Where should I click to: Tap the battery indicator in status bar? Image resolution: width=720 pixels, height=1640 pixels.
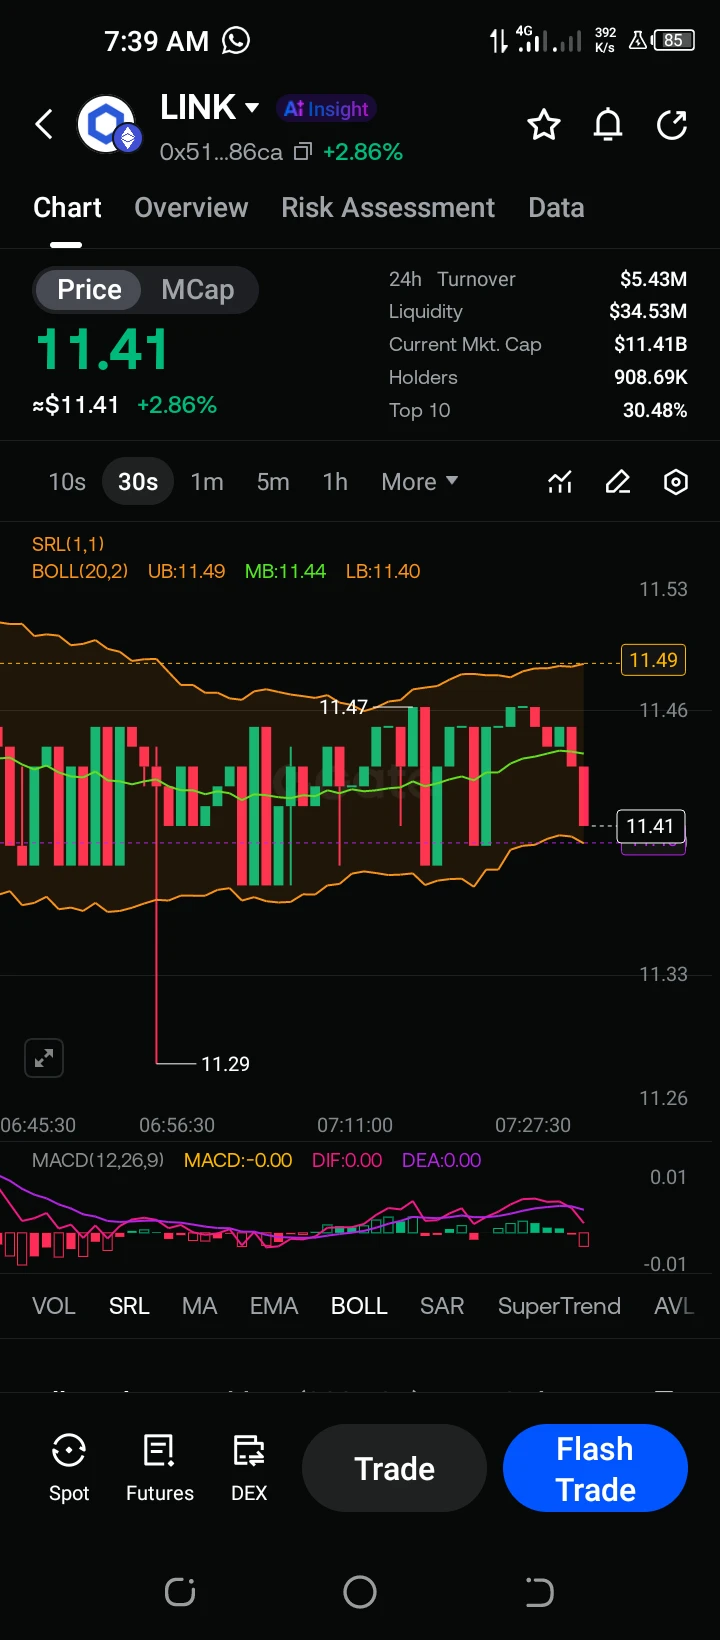[673, 40]
